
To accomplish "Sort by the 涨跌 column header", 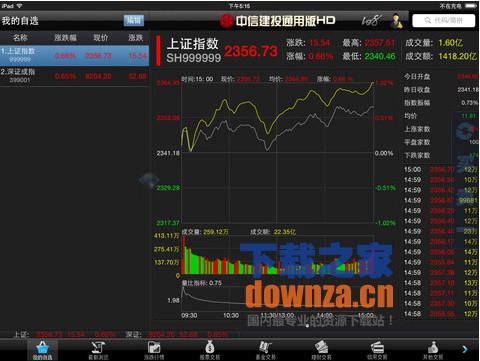I will [x=136, y=38].
